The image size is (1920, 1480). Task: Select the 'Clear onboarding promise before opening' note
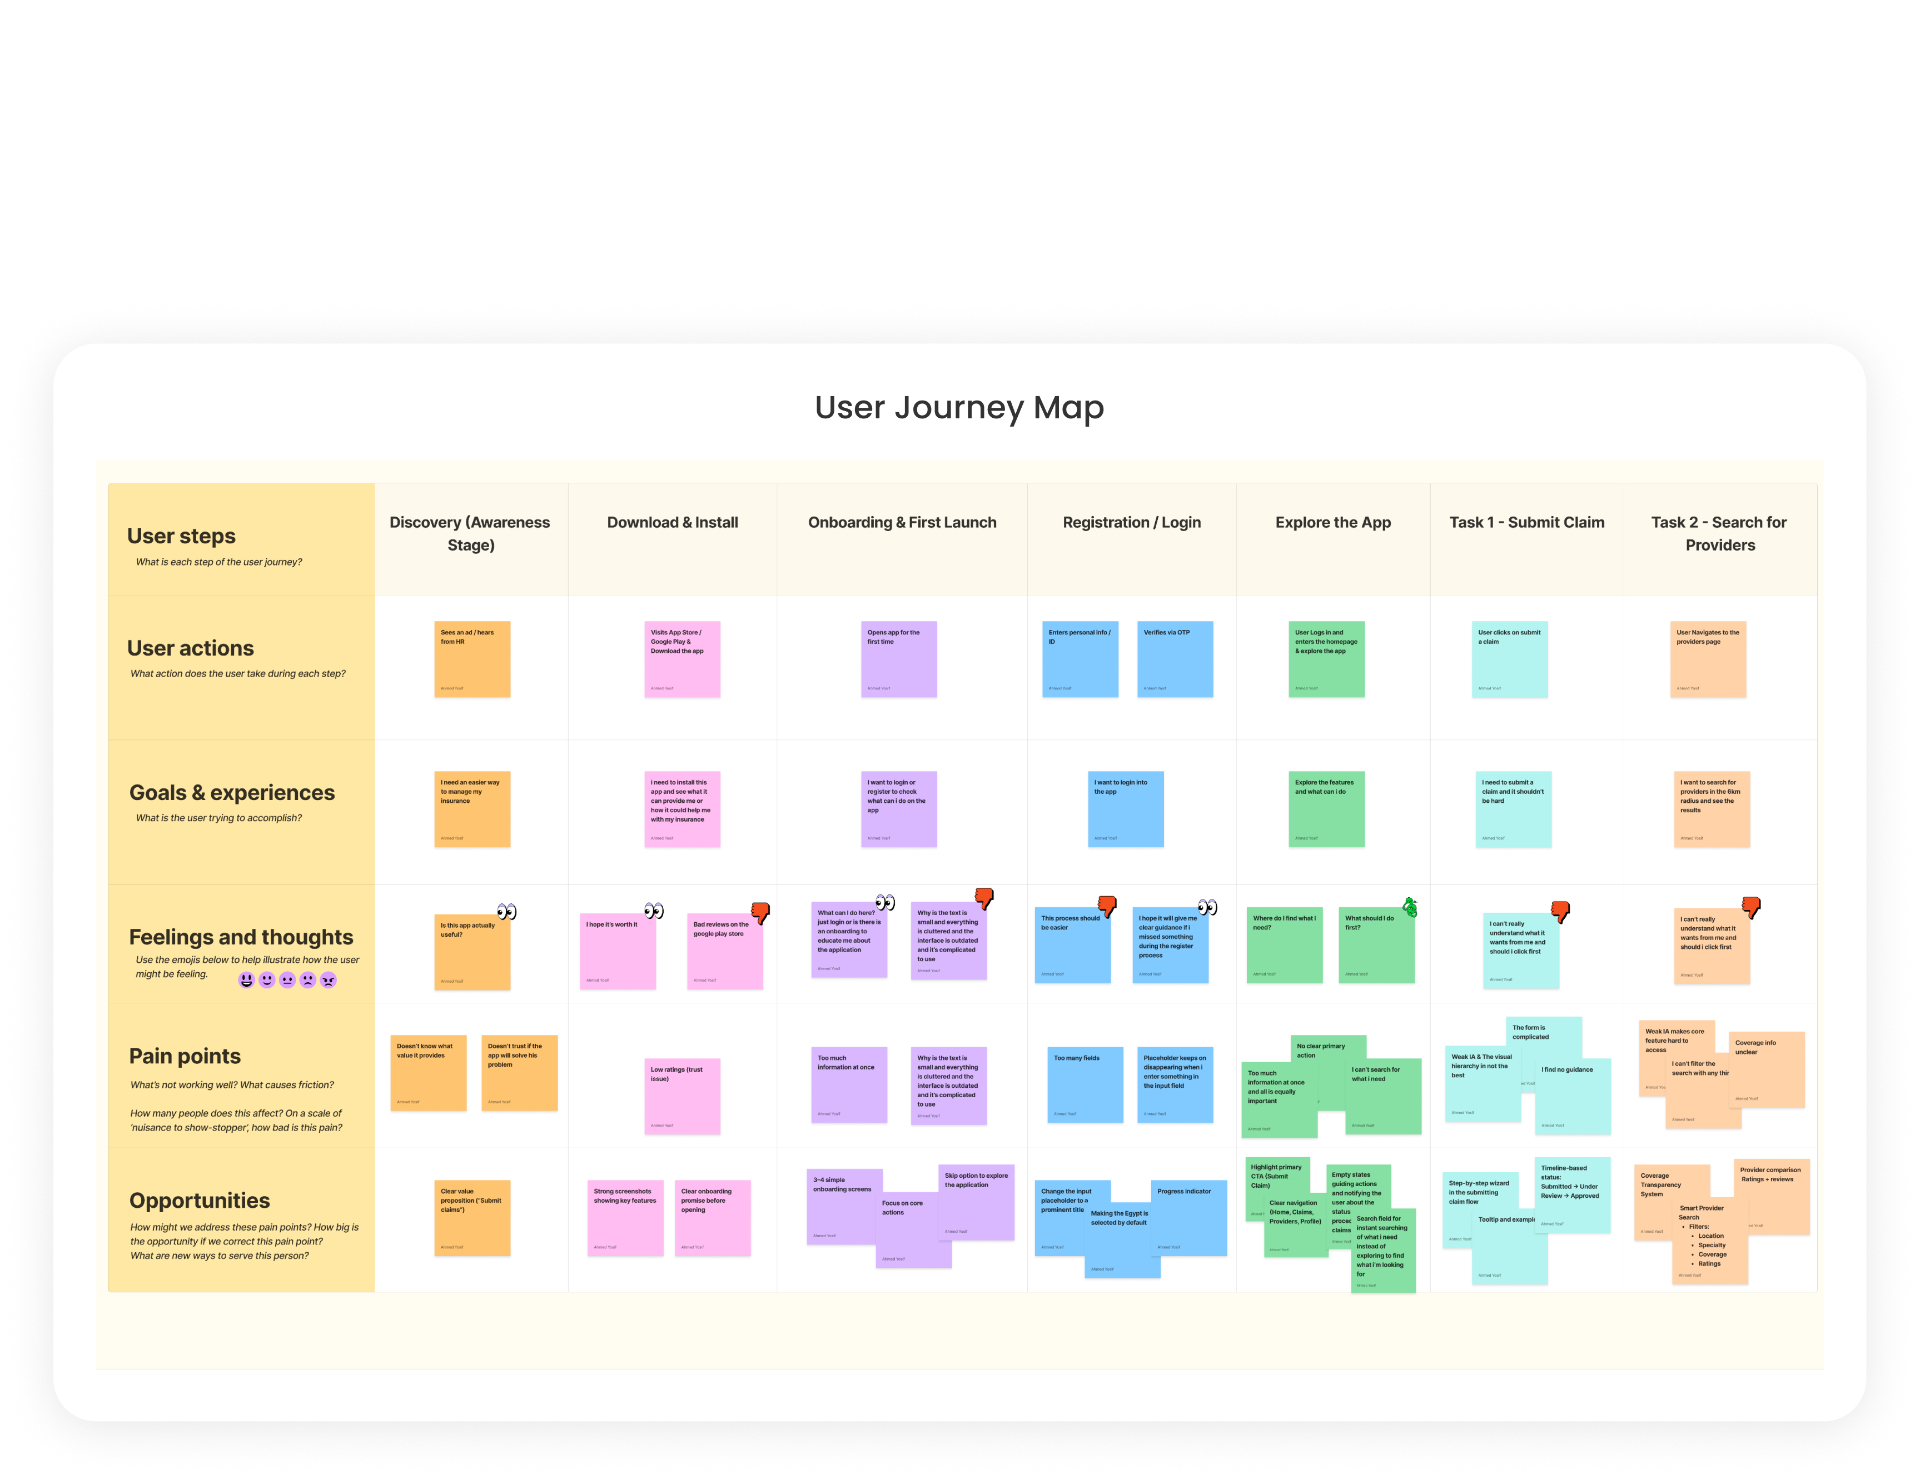[713, 1218]
